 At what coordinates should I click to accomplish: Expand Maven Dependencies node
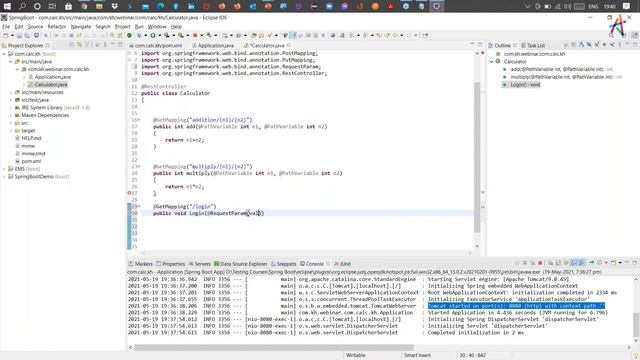[11, 116]
